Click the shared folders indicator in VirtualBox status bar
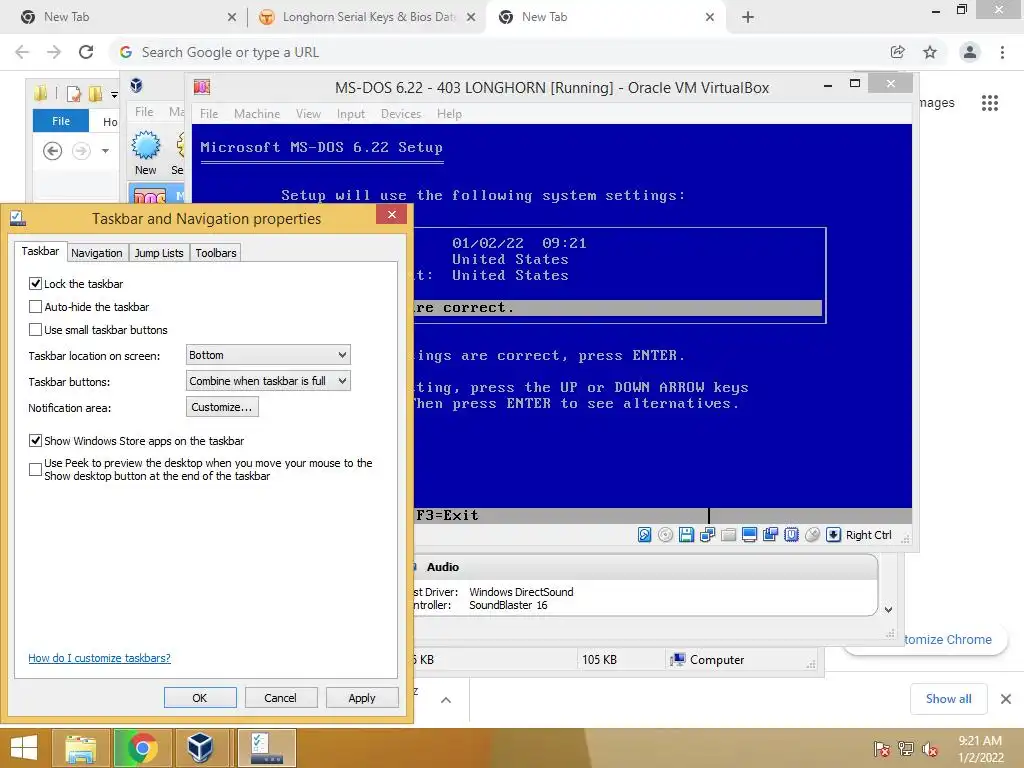This screenshot has height=768, width=1024. pos(728,535)
